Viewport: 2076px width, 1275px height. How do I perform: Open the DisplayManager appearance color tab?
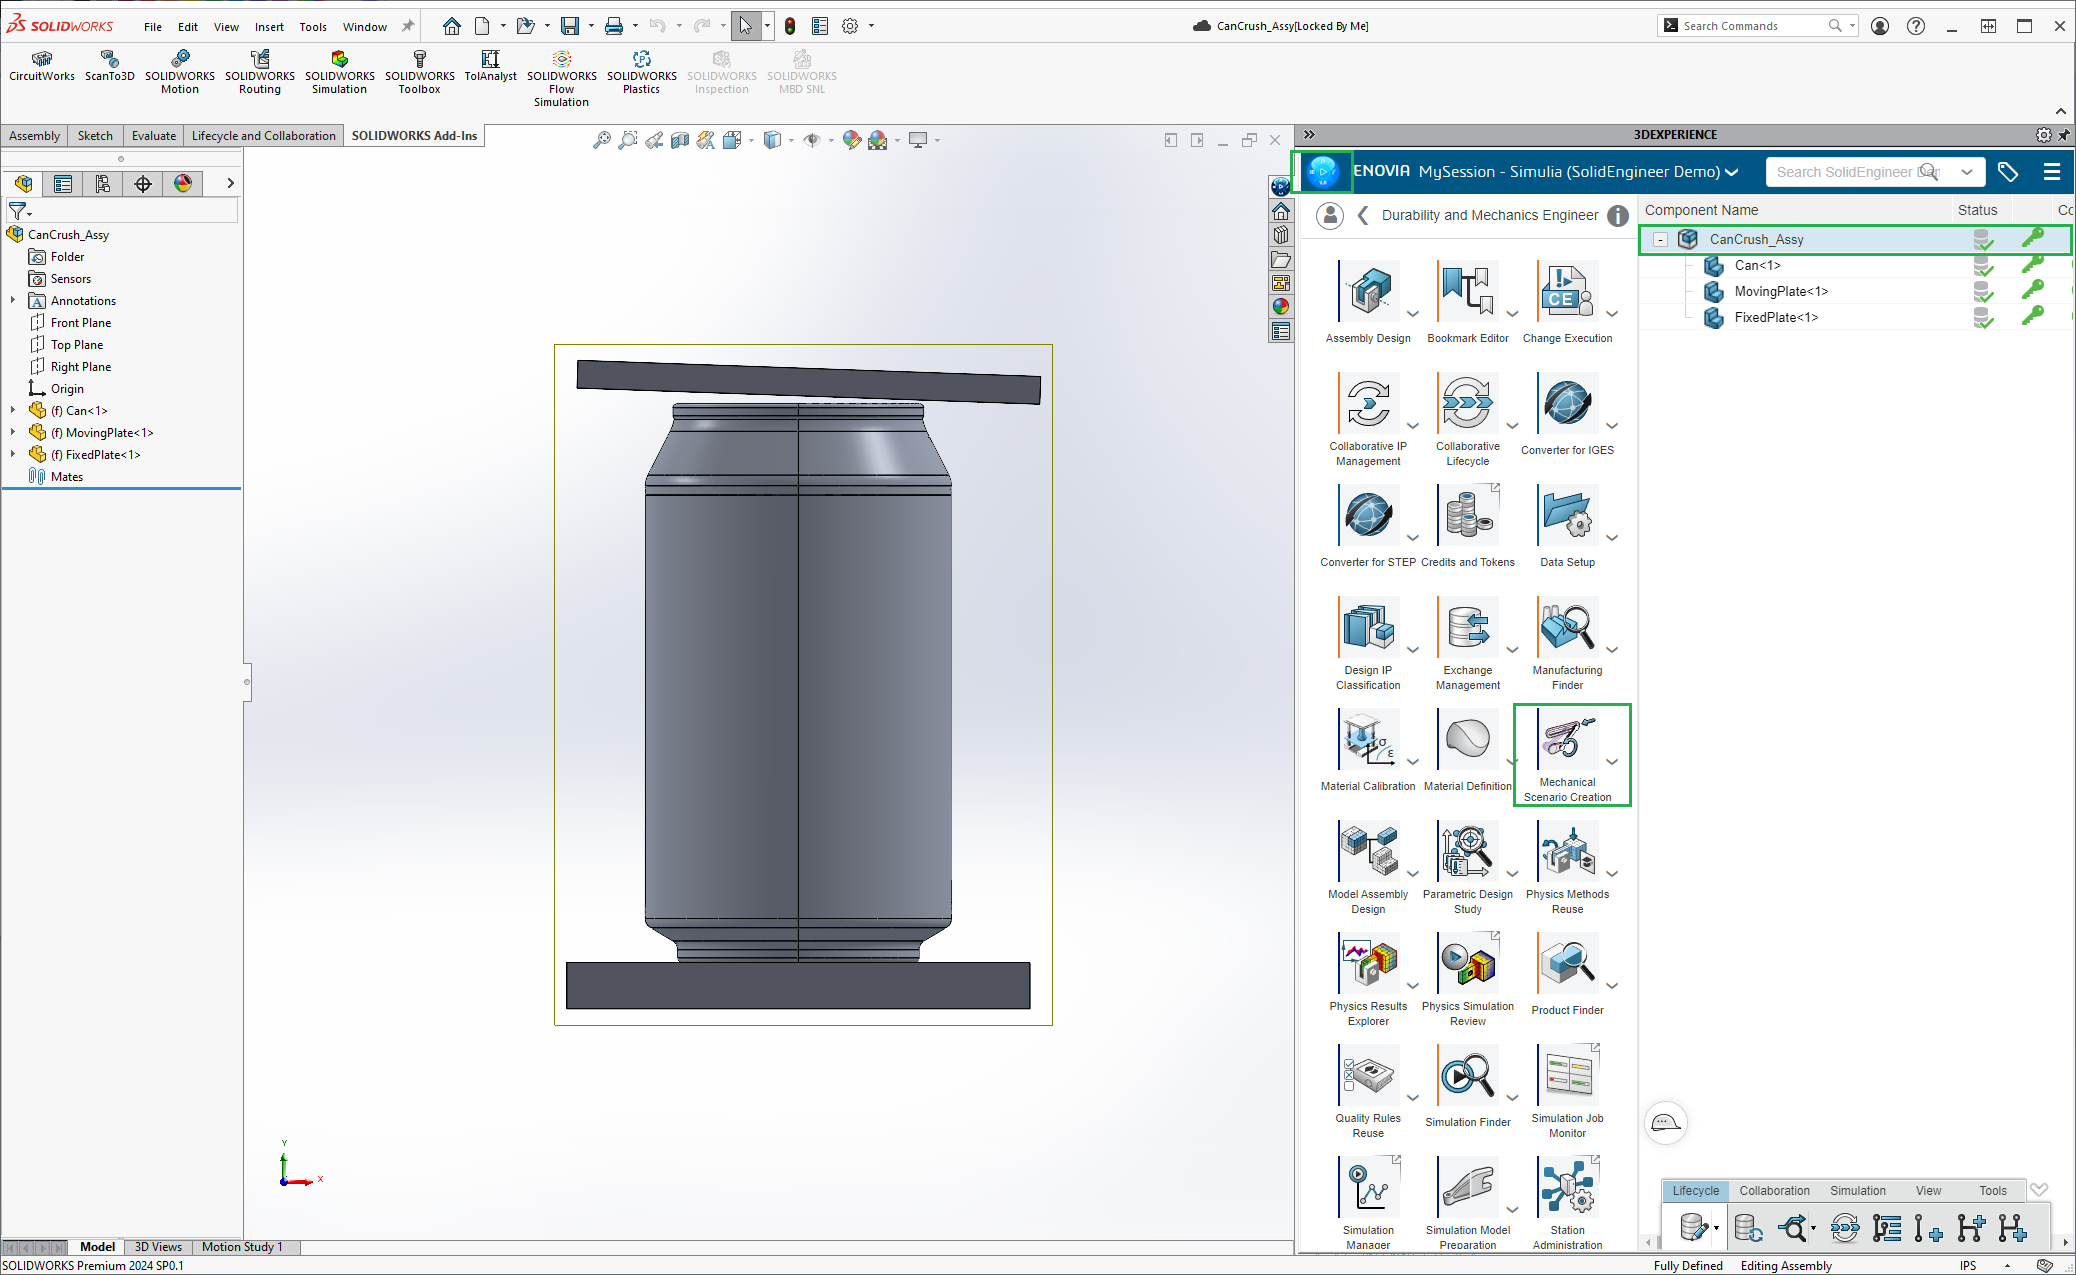[183, 183]
